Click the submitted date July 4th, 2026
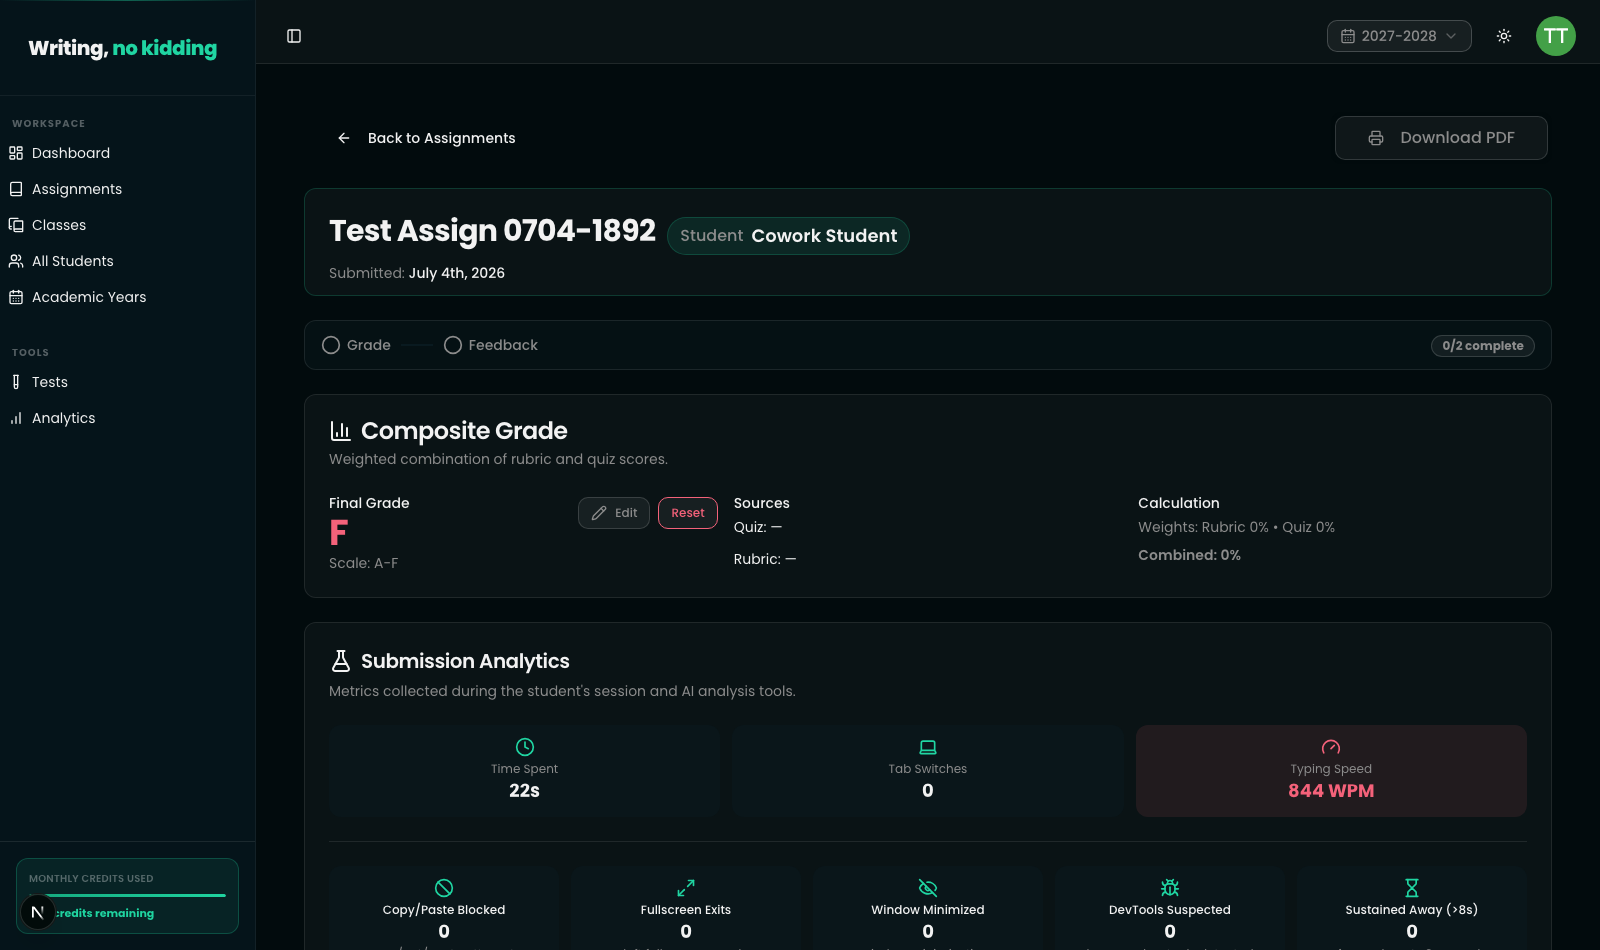 (457, 273)
